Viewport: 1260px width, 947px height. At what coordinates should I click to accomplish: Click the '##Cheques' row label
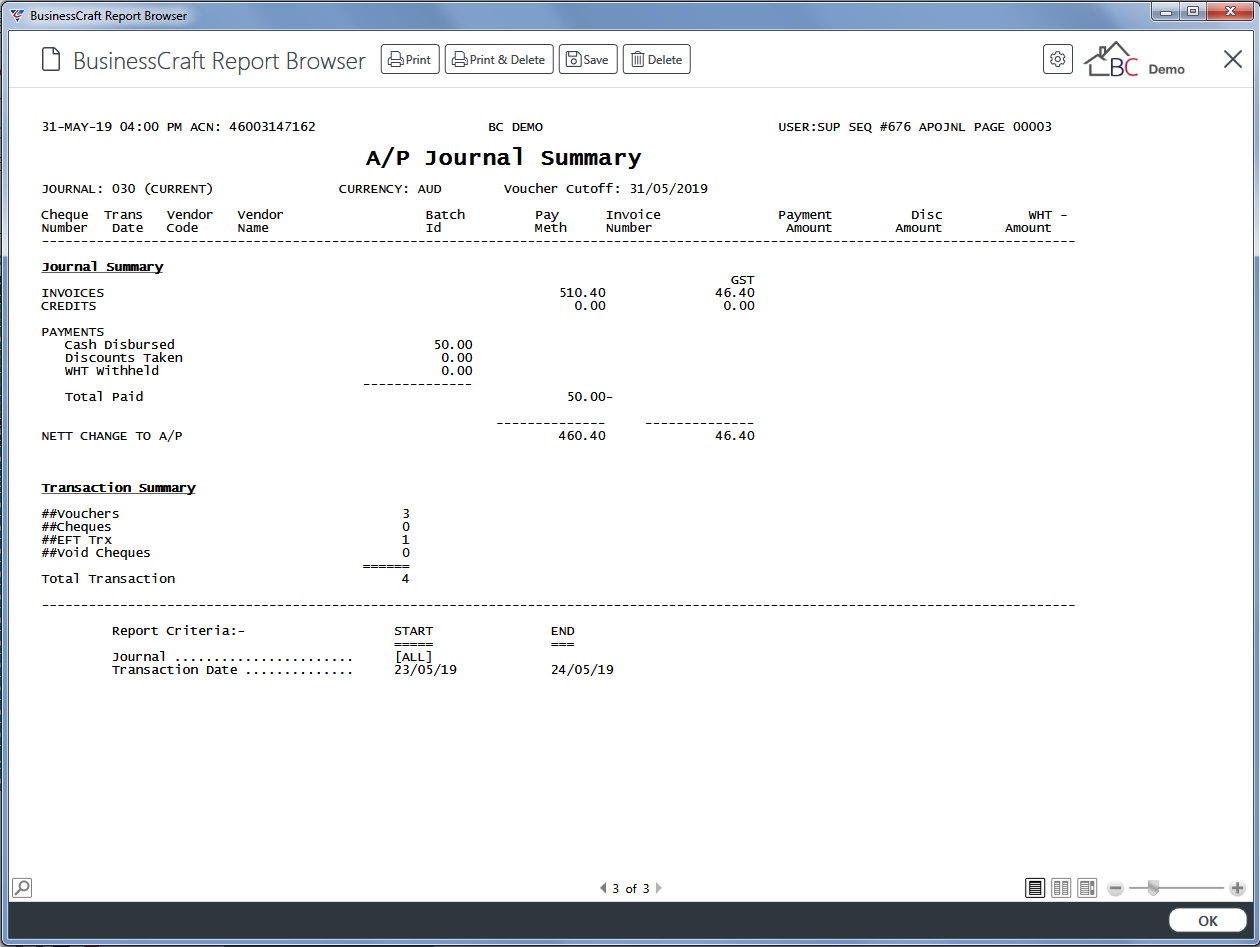76,527
